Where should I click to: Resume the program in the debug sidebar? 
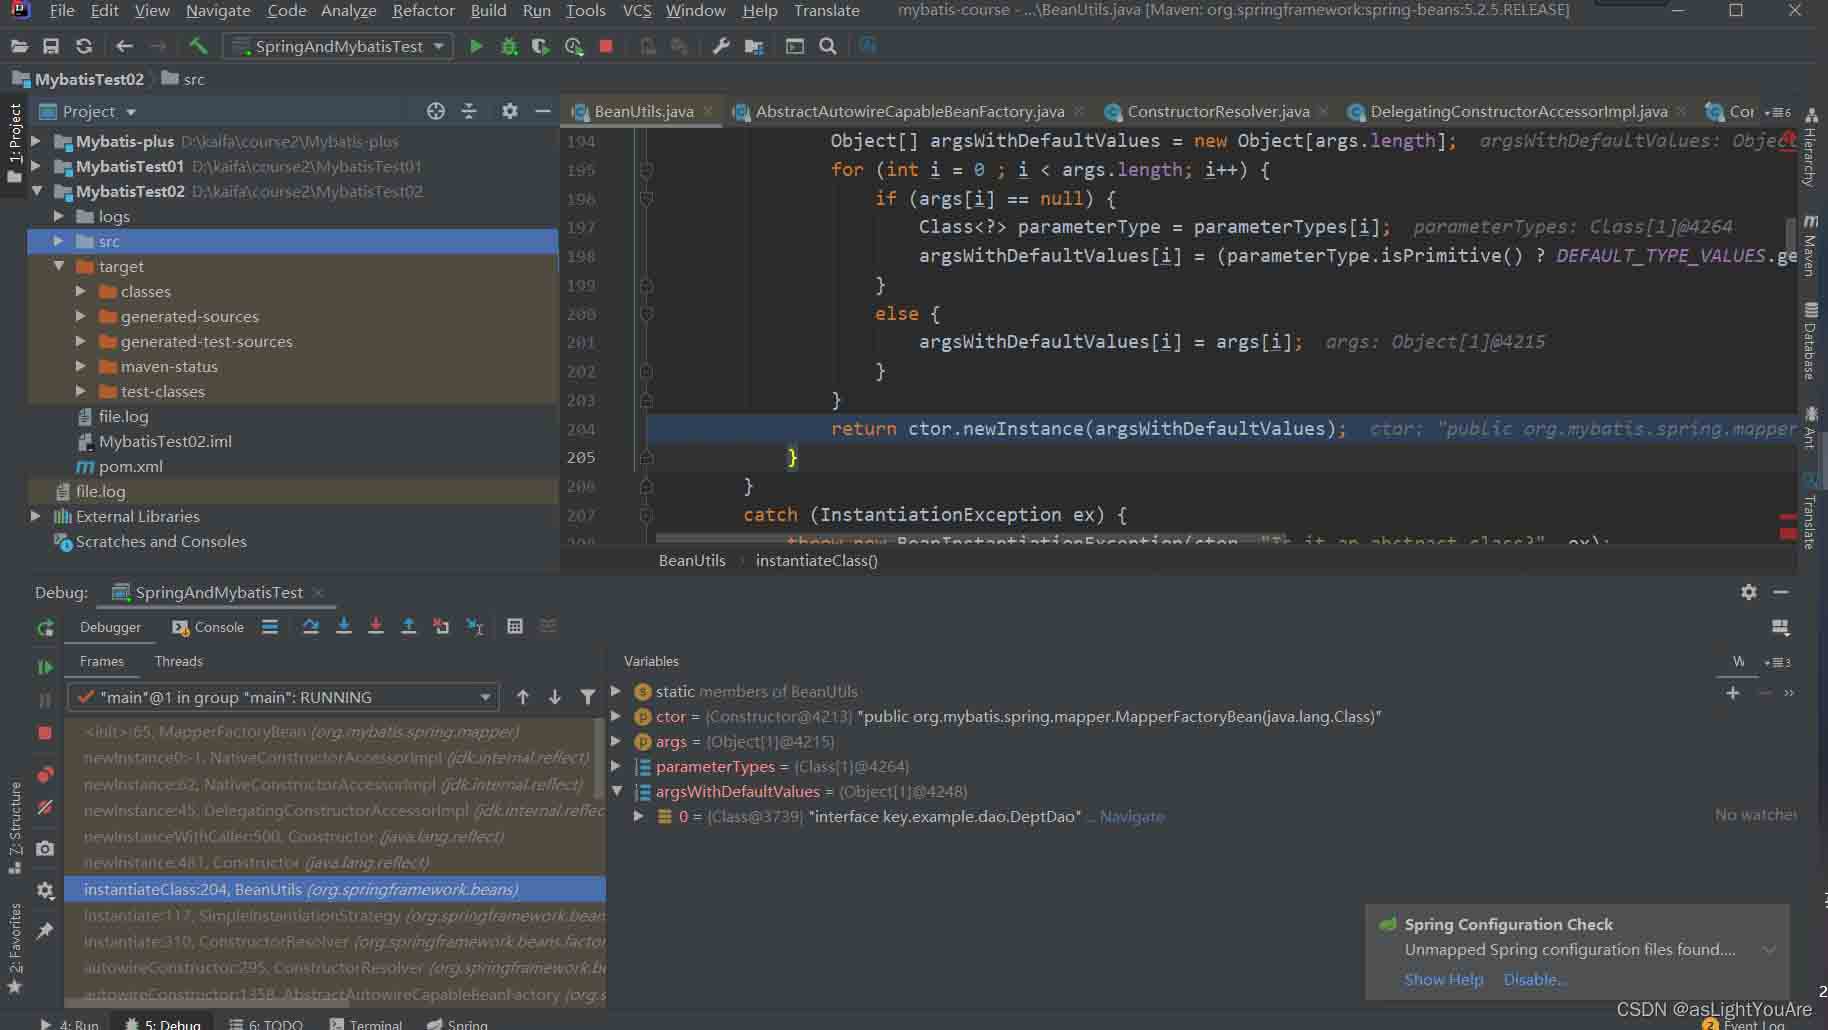click(x=45, y=666)
